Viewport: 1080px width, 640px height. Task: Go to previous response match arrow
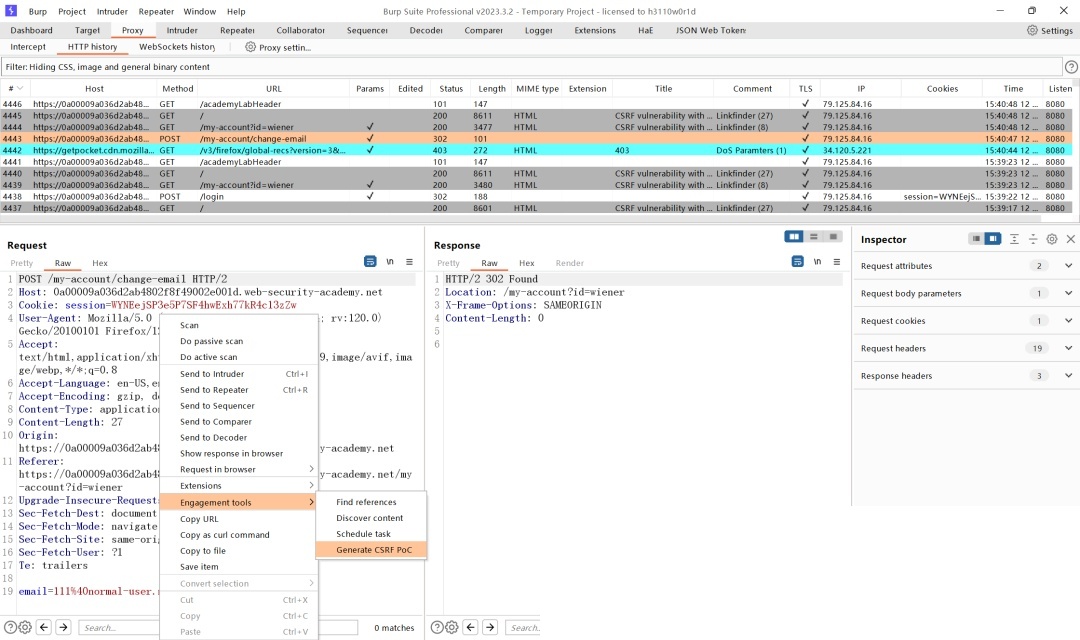click(x=470, y=627)
